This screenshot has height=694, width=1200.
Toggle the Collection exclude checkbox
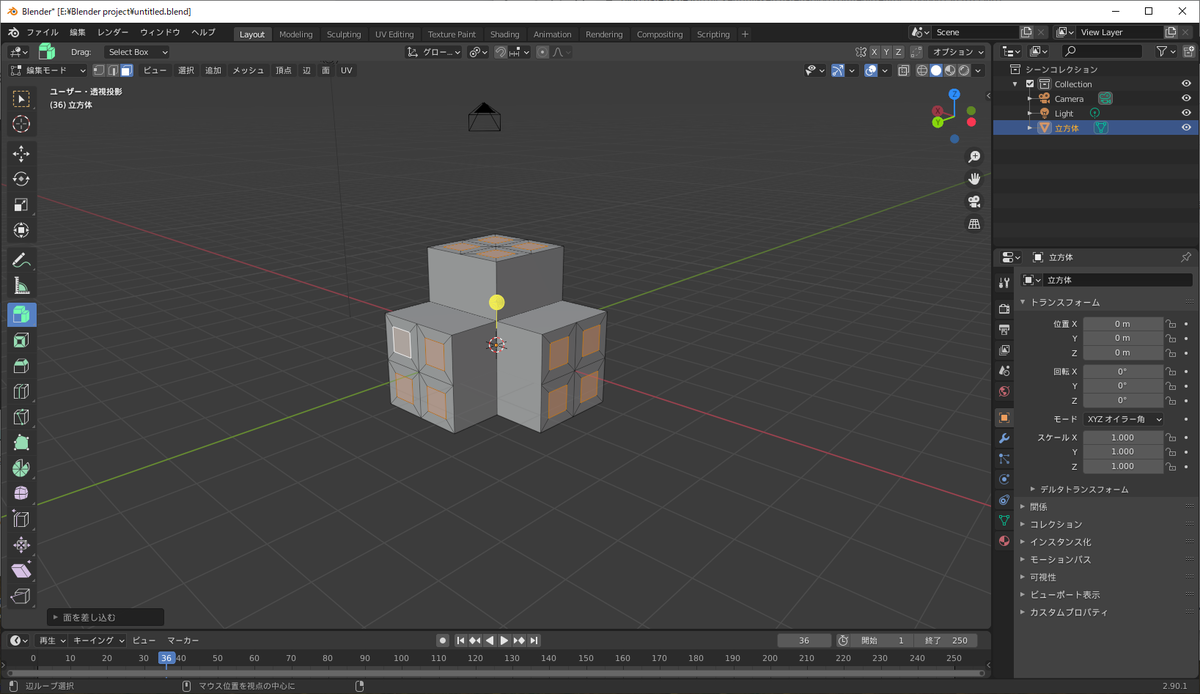point(1030,84)
